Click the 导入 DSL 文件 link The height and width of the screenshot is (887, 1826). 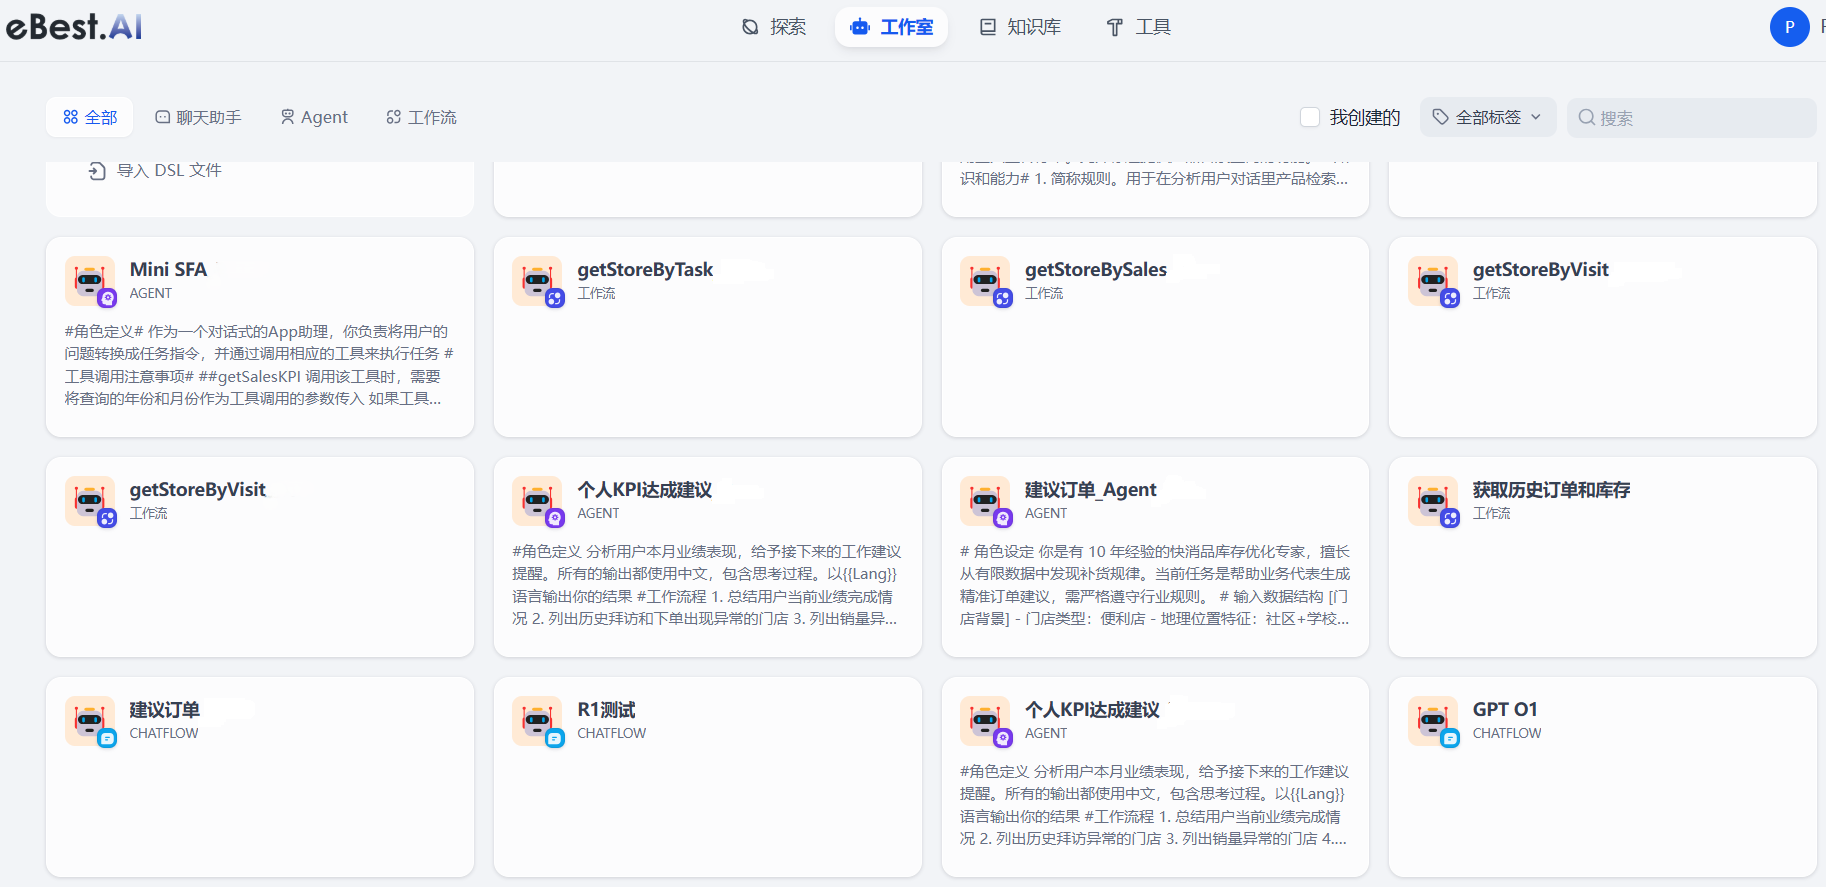point(169,171)
